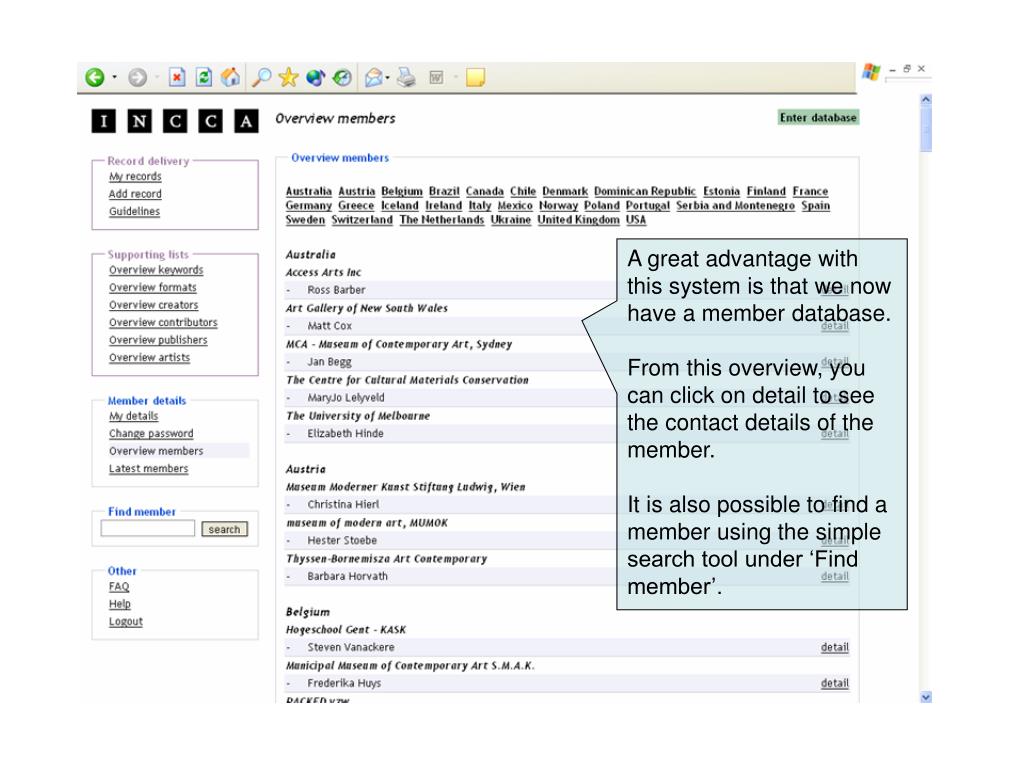Screen dimensions: 1024x768
Task: Click the Media globe icon
Action: [x=315, y=78]
